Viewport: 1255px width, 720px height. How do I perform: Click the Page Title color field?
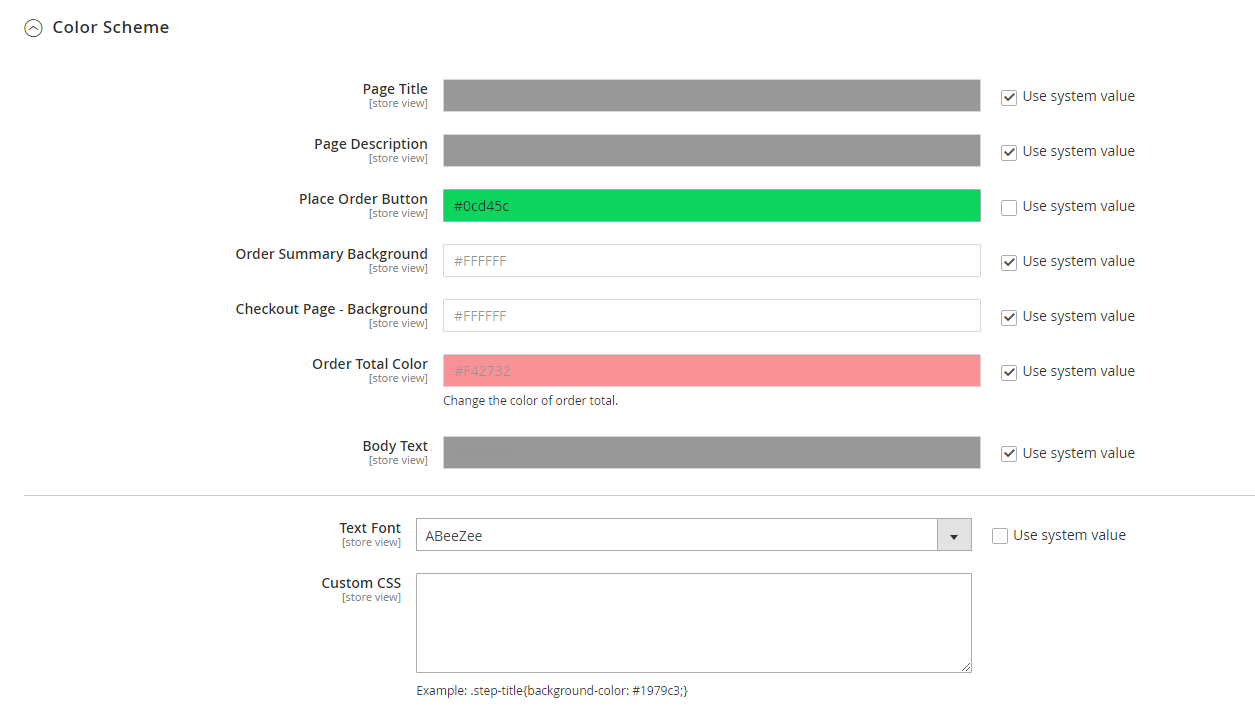711,96
